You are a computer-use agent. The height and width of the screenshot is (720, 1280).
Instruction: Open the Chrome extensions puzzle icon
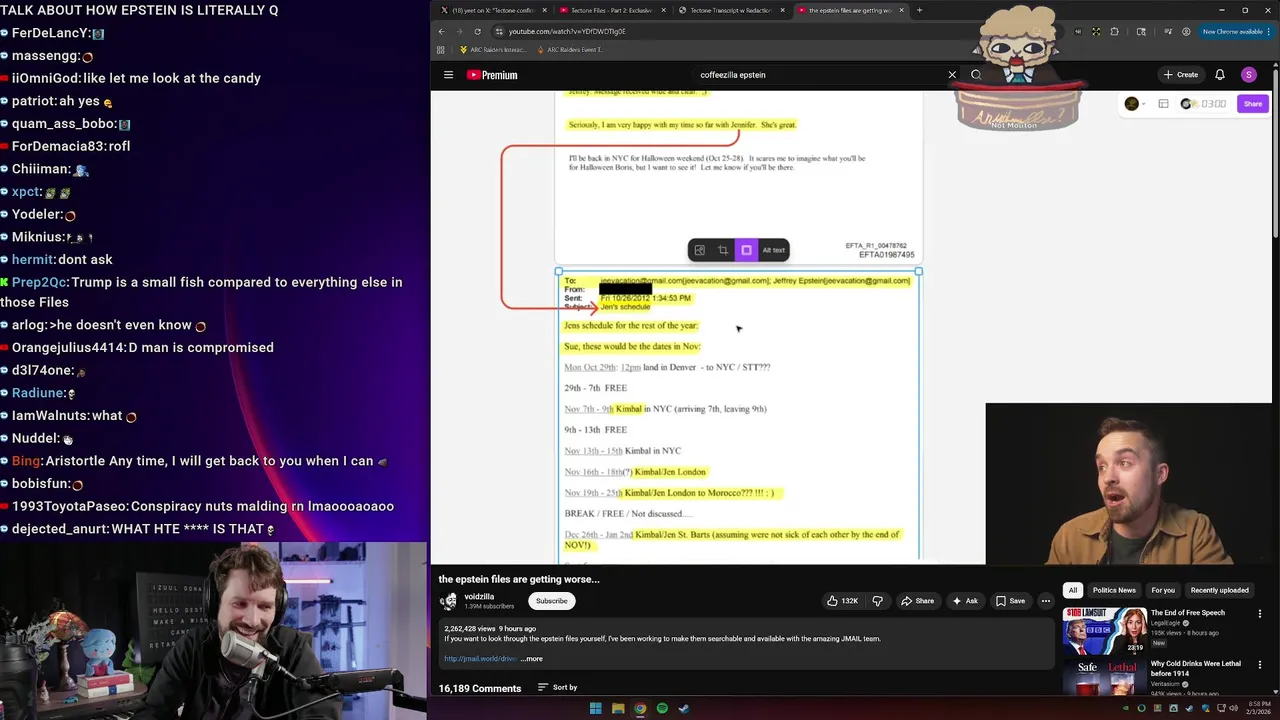click(1115, 31)
